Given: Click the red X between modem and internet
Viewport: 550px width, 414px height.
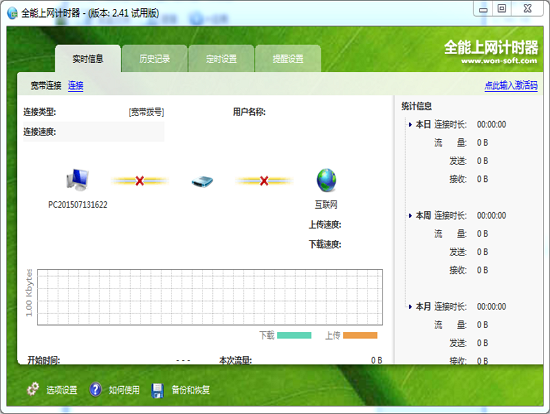Looking at the screenshot, I should point(264,181).
